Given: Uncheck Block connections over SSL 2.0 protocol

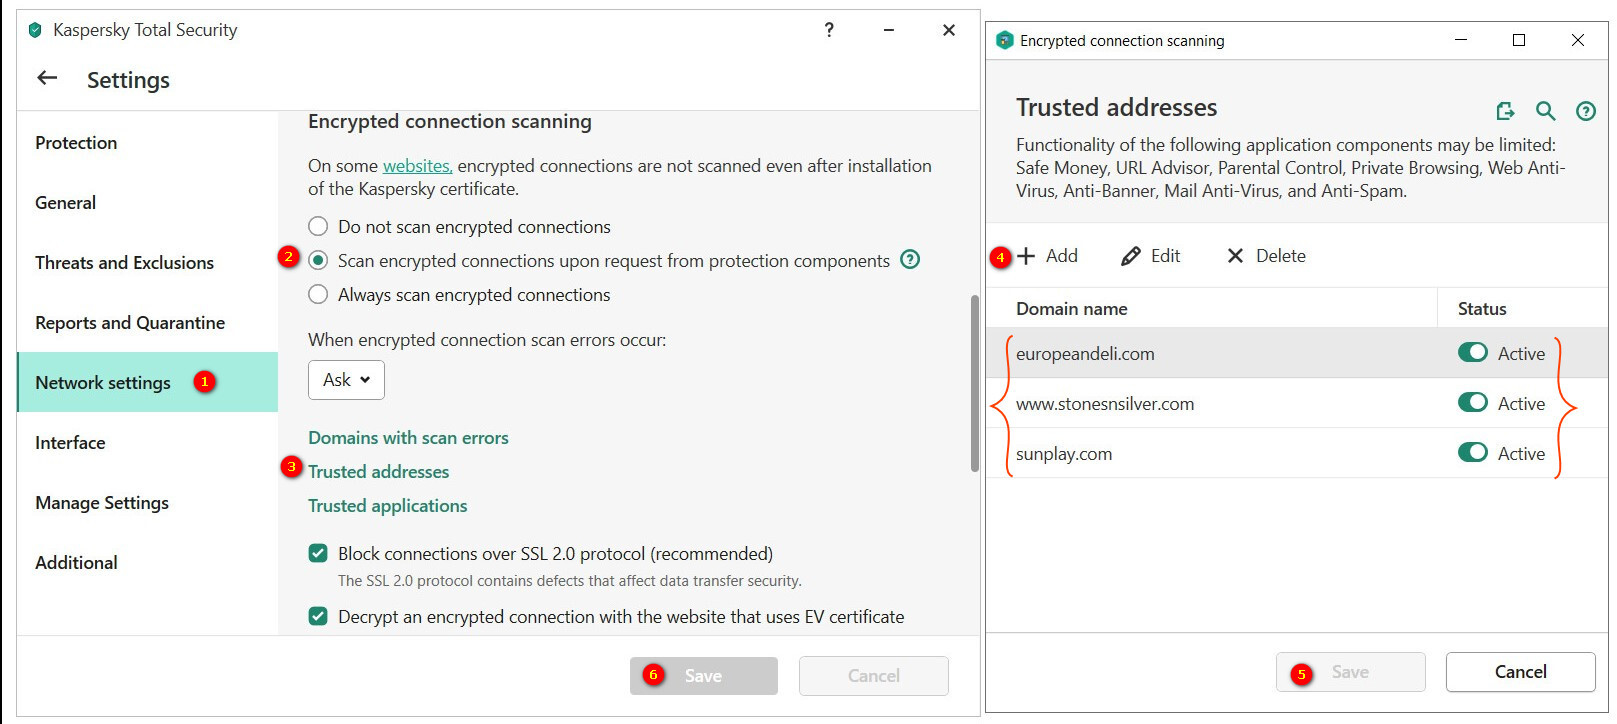Looking at the screenshot, I should [x=318, y=554].
